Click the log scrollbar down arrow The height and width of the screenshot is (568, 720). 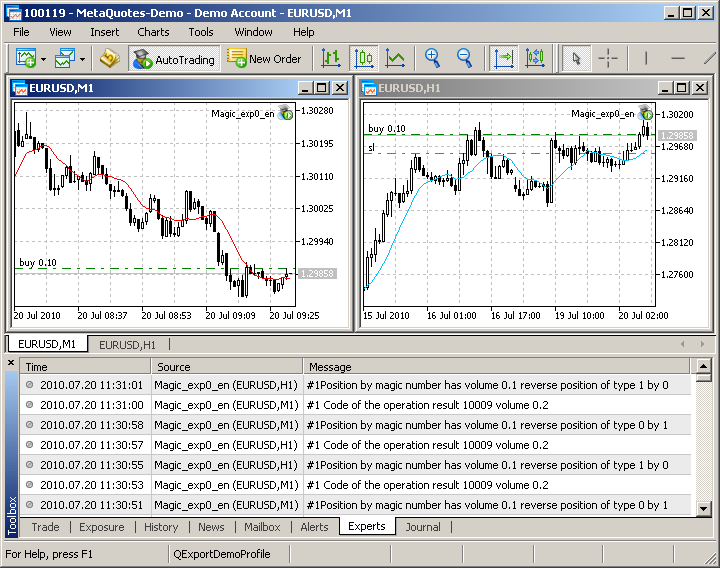703,508
